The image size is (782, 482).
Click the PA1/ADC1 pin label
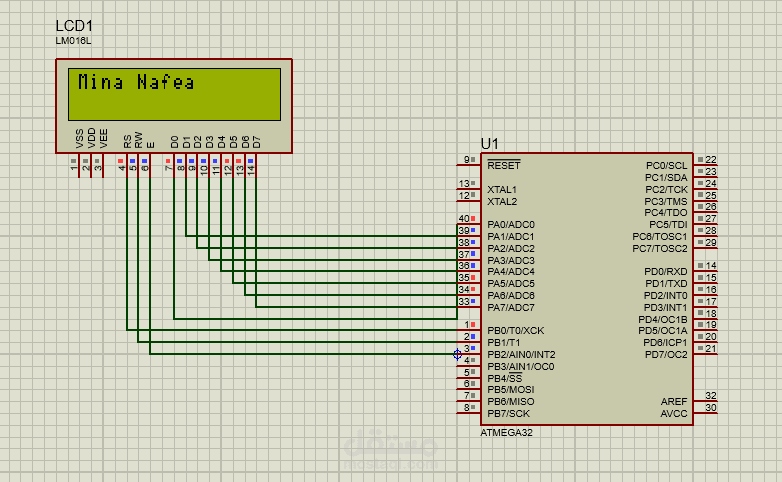(511, 237)
